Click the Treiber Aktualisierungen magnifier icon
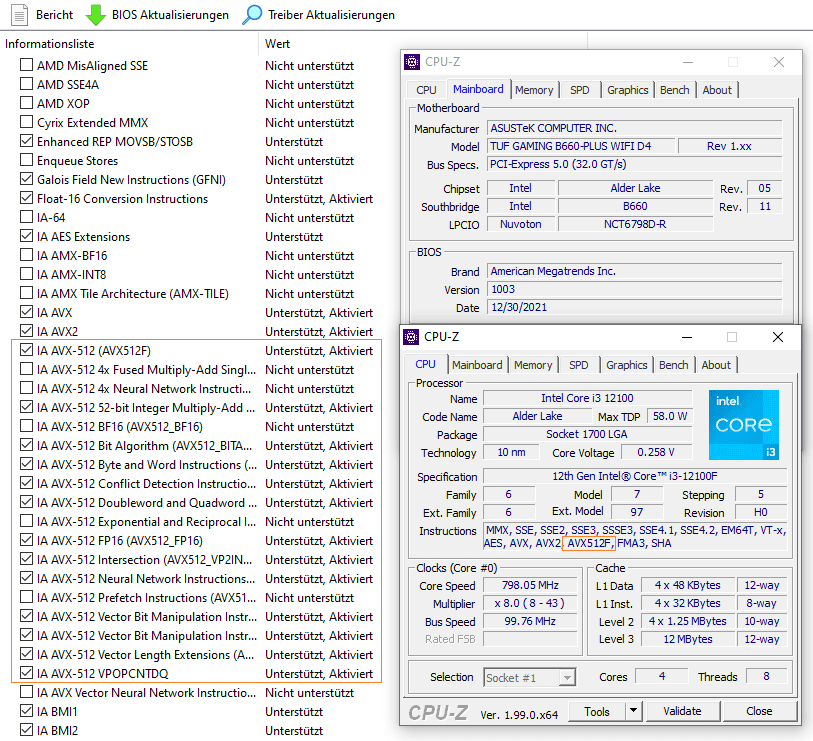The height and width of the screenshot is (741, 813). point(252,15)
